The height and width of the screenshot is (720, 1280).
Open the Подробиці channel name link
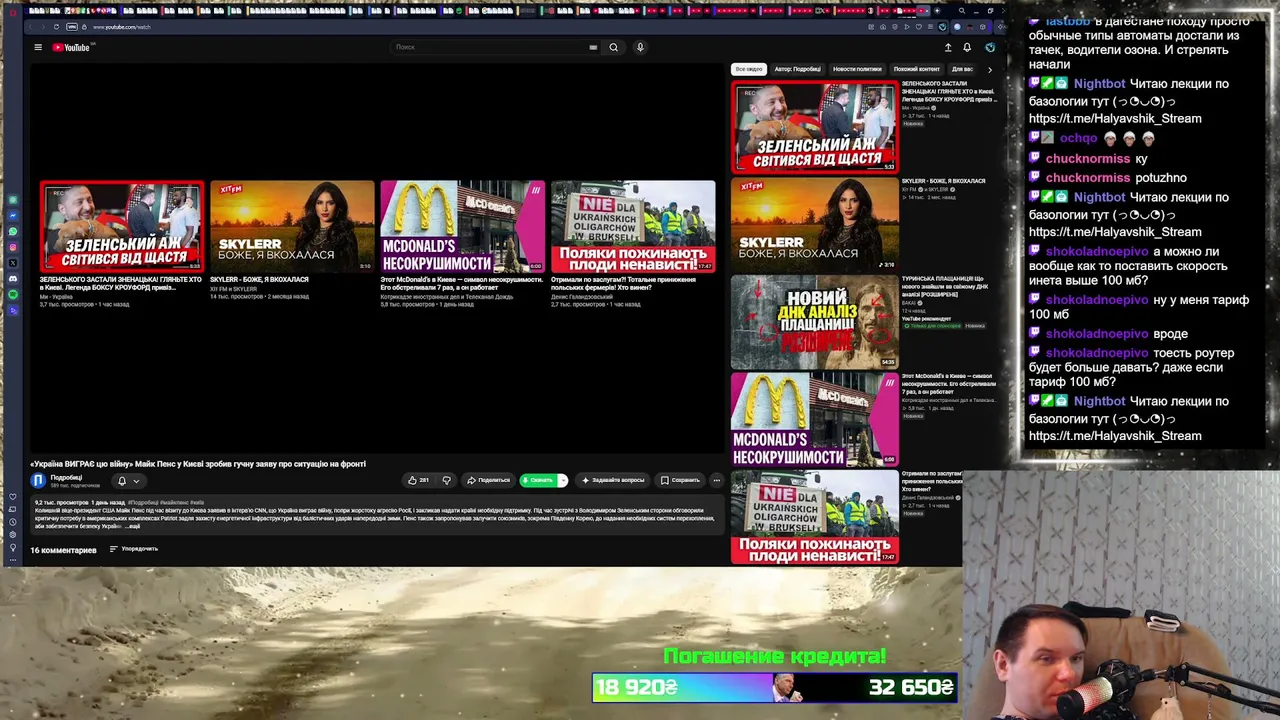pos(66,478)
